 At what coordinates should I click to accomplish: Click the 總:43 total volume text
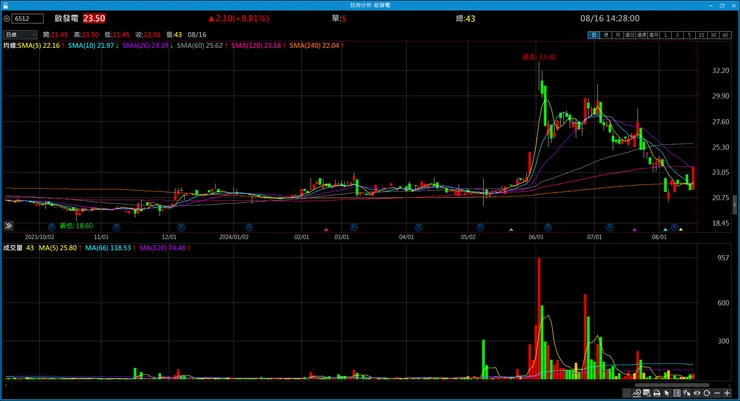click(465, 18)
